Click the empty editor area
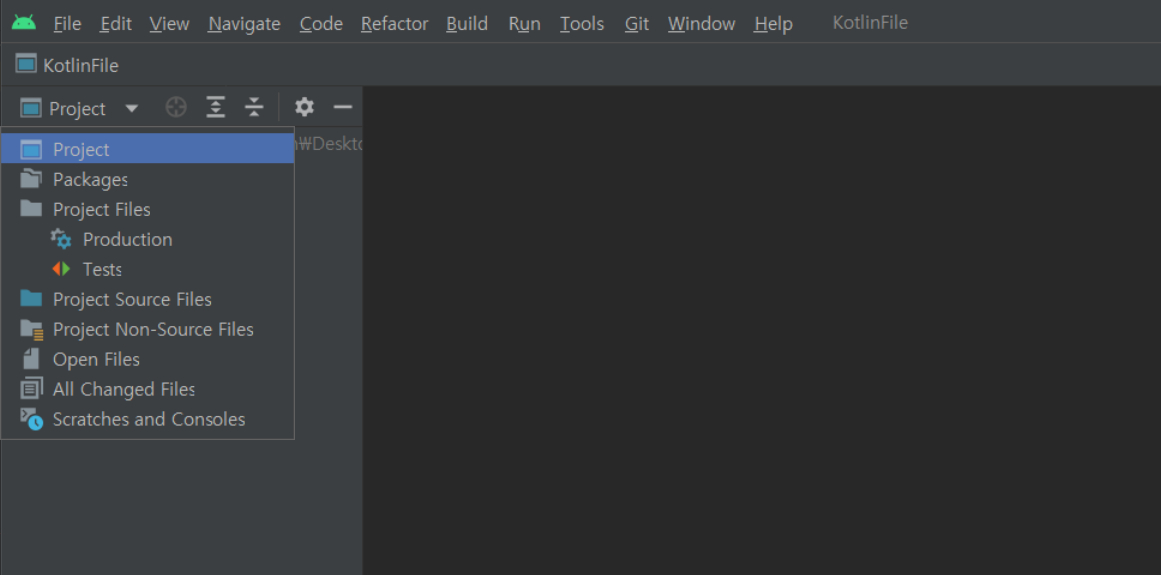This screenshot has width=1161, height=575. pyautogui.click(x=761, y=330)
